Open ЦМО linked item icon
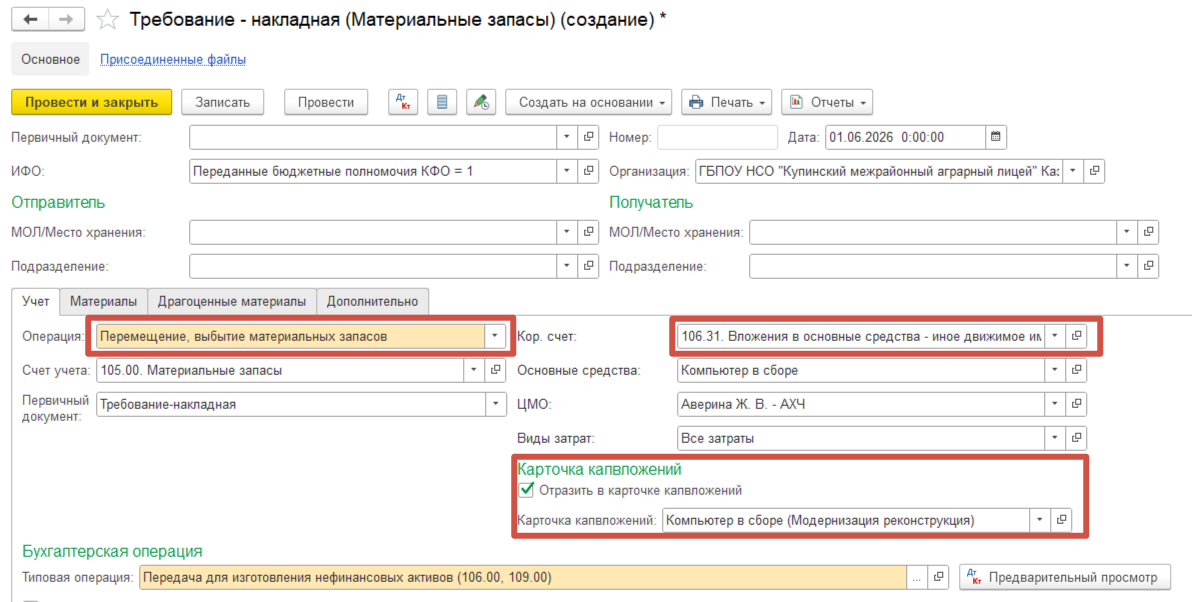Image resolution: width=1192 pixels, height=602 pixels. pyautogui.click(x=1076, y=404)
